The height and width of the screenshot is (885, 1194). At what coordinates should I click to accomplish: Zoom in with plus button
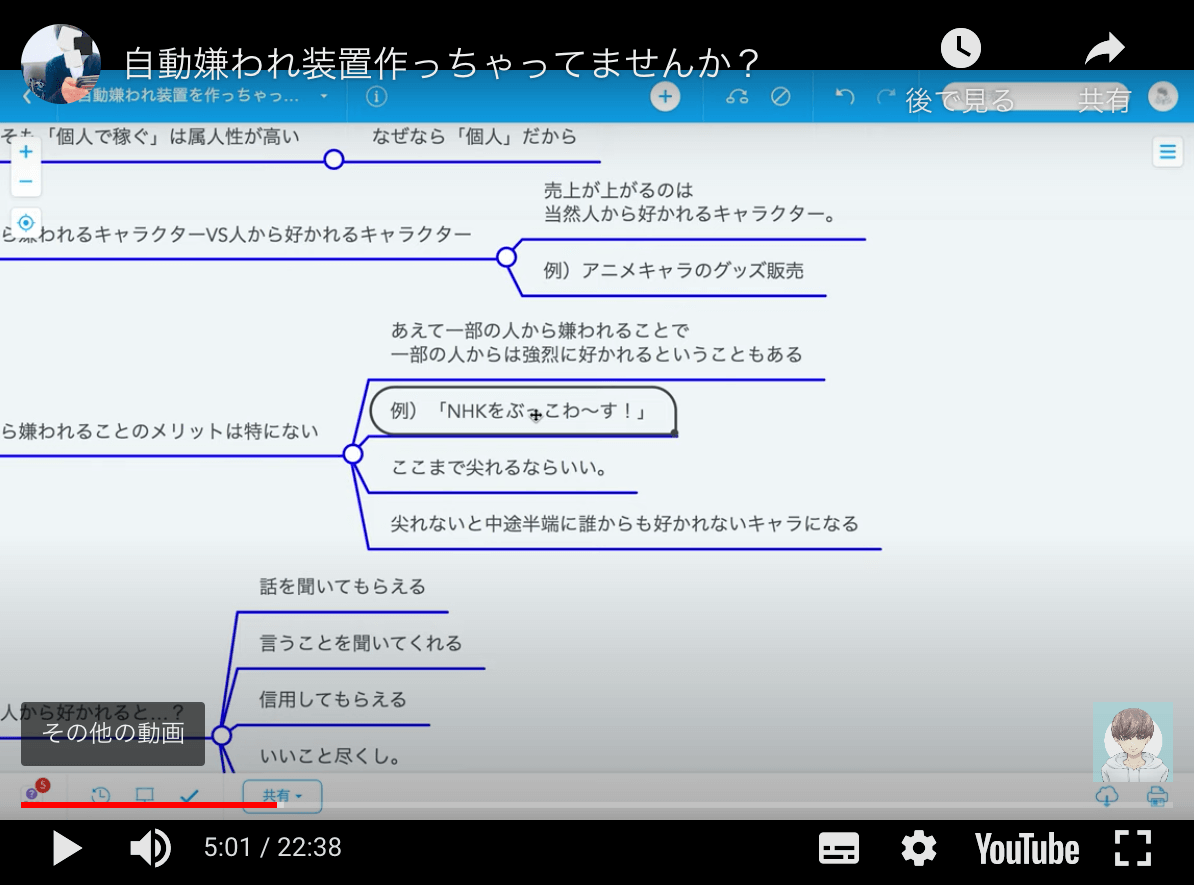(26, 152)
